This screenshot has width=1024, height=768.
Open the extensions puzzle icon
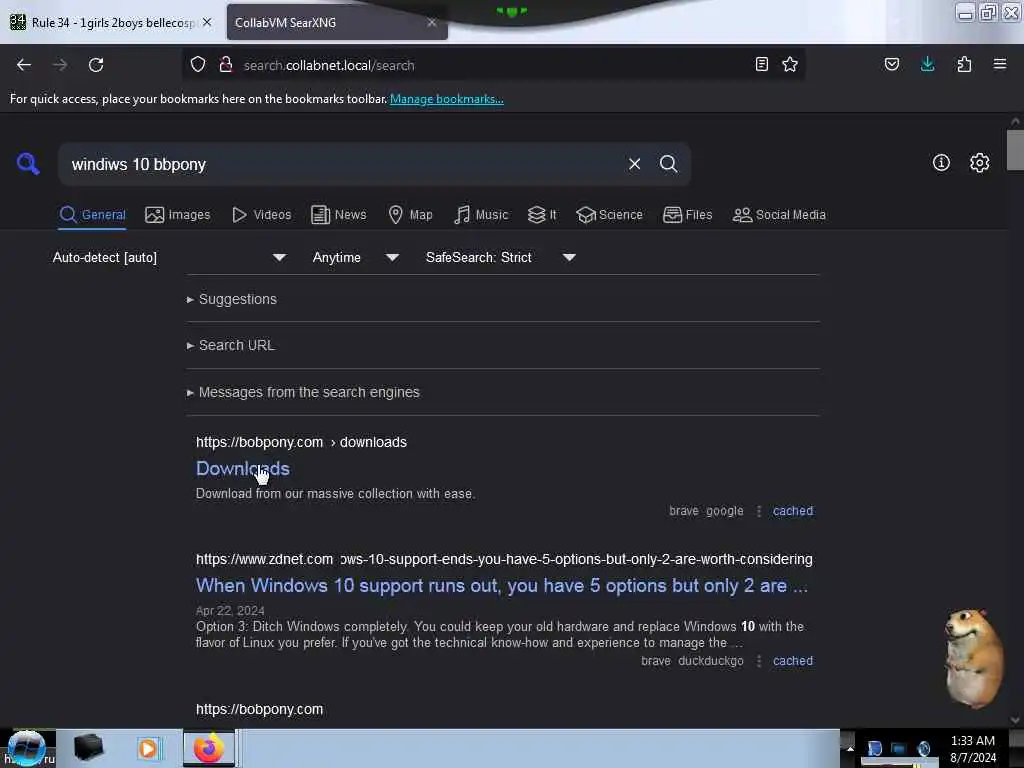[x=964, y=64]
